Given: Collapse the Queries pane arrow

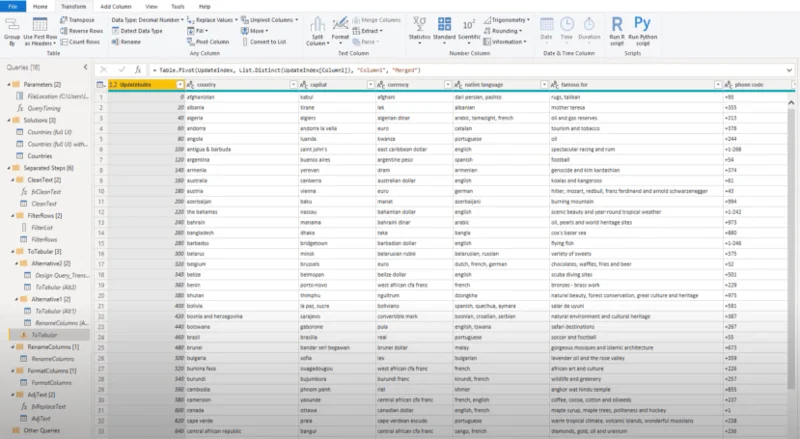Looking at the screenshot, I should point(85,67).
